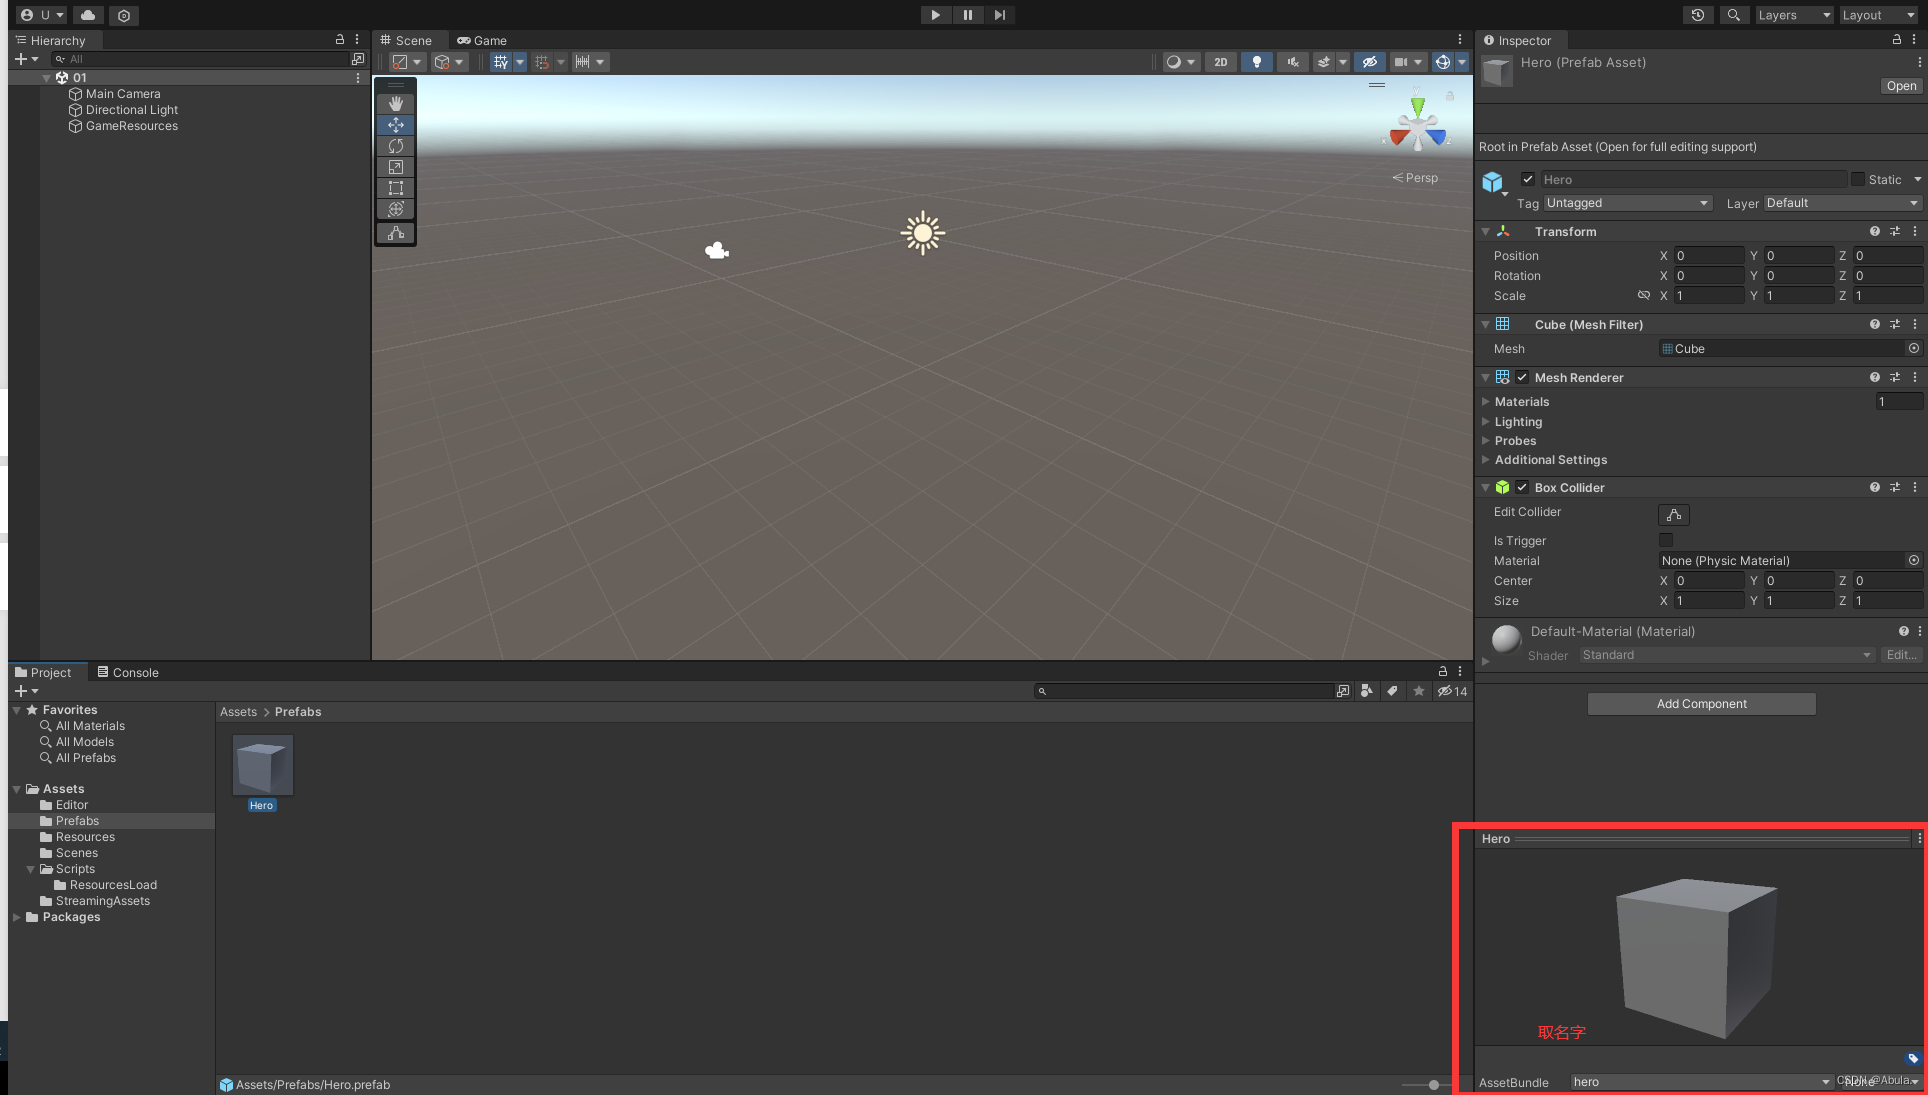Click the Open prefab button

(x=1901, y=86)
